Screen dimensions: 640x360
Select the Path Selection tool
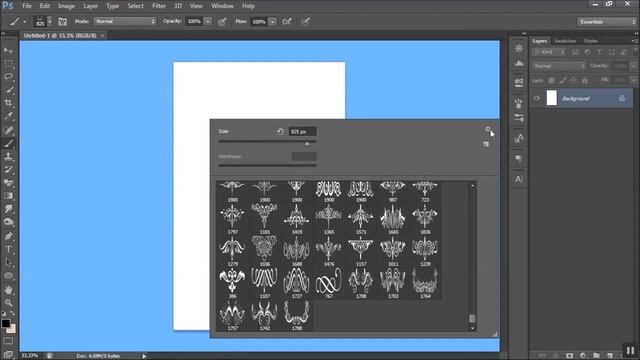tap(8, 262)
